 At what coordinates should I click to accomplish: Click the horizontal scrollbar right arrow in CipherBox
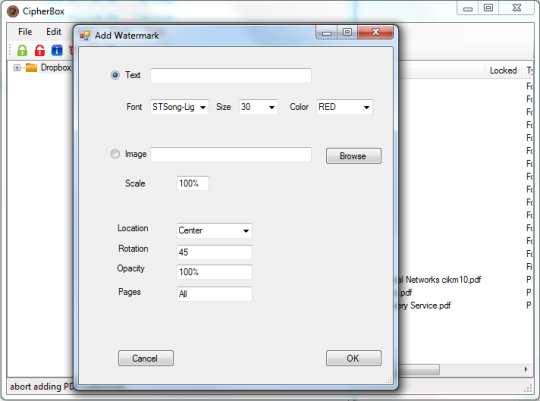(x=526, y=369)
